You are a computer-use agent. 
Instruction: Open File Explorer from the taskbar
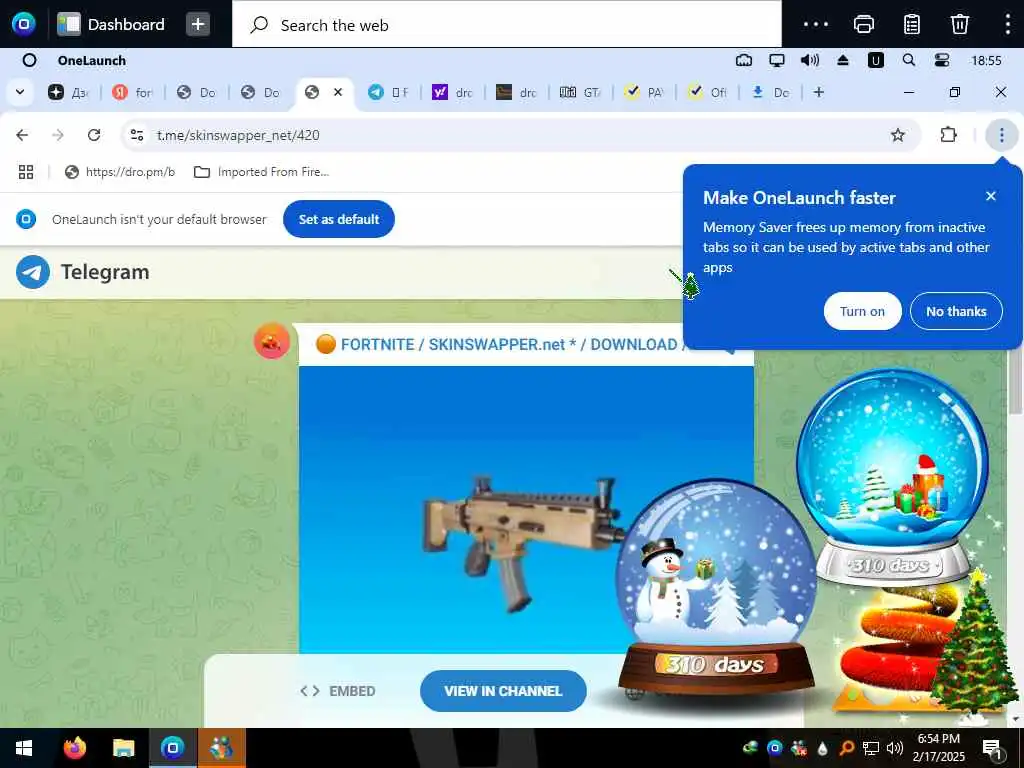pyautogui.click(x=123, y=748)
